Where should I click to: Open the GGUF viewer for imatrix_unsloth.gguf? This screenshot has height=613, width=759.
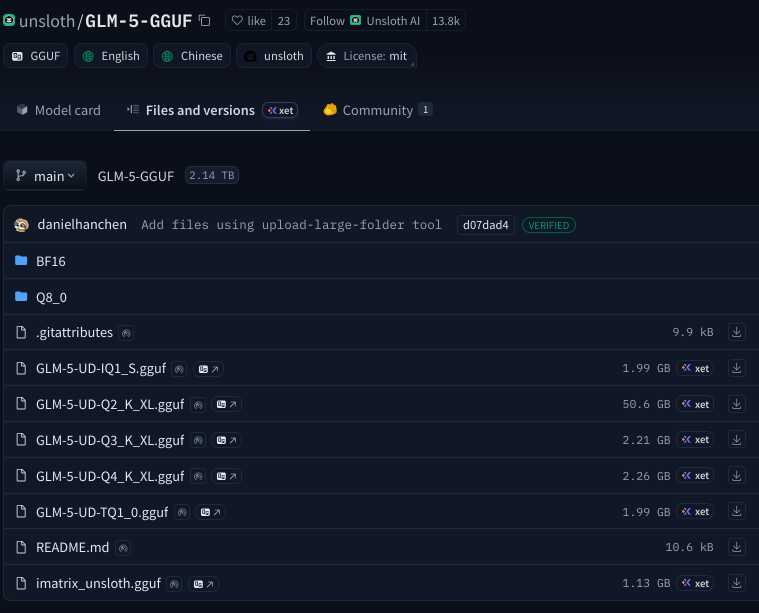tap(203, 584)
